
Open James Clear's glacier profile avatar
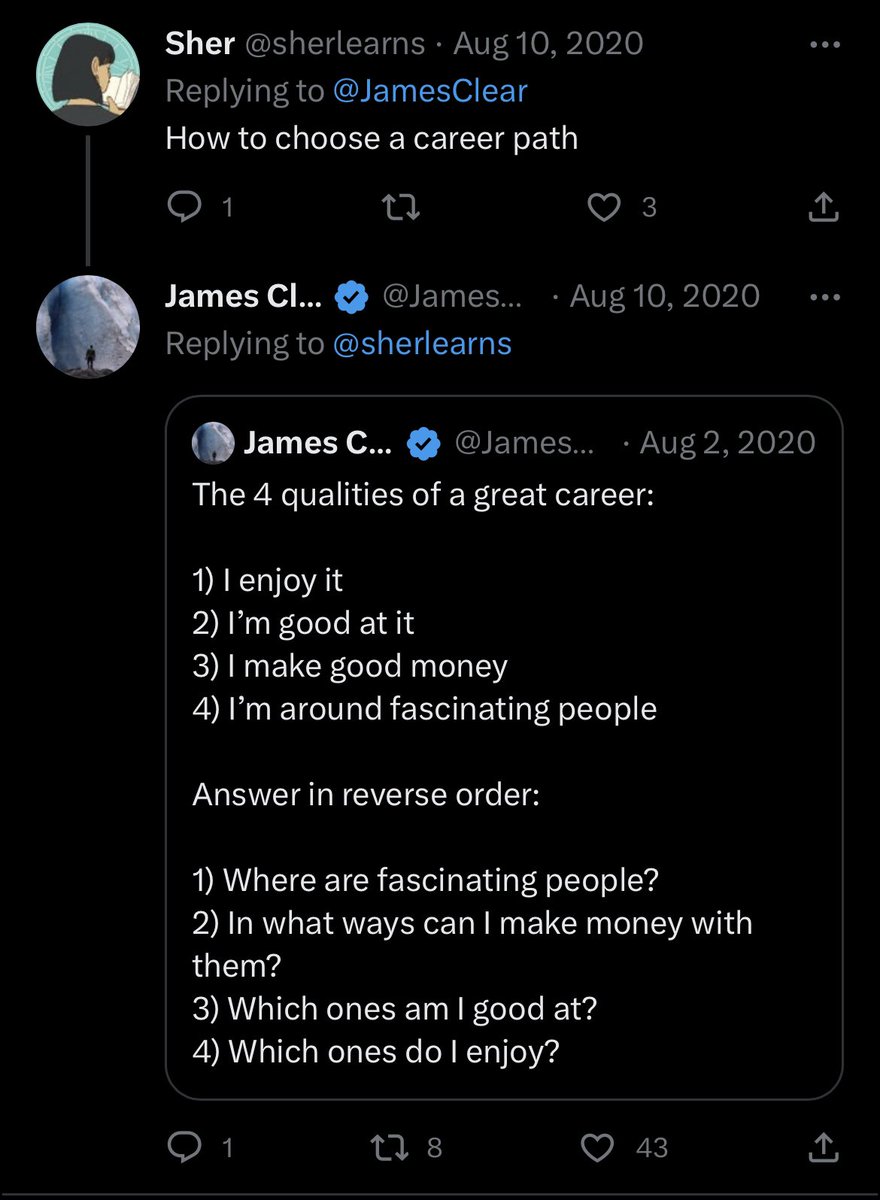point(88,326)
